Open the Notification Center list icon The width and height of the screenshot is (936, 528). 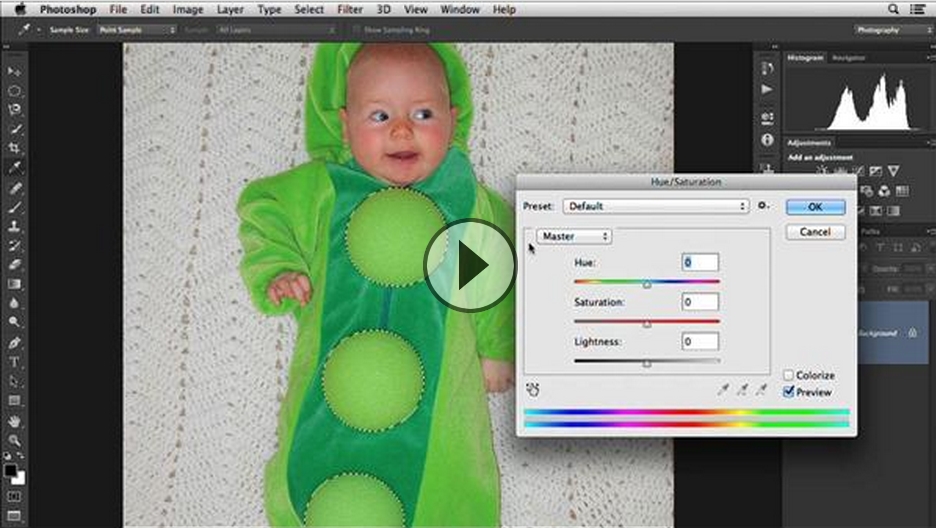(x=917, y=9)
